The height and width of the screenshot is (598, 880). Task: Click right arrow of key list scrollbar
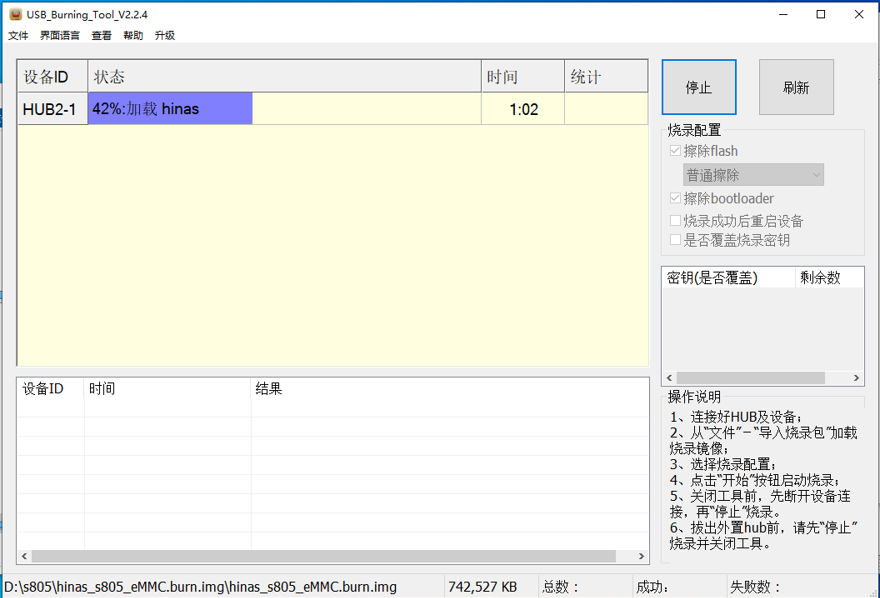tap(857, 378)
